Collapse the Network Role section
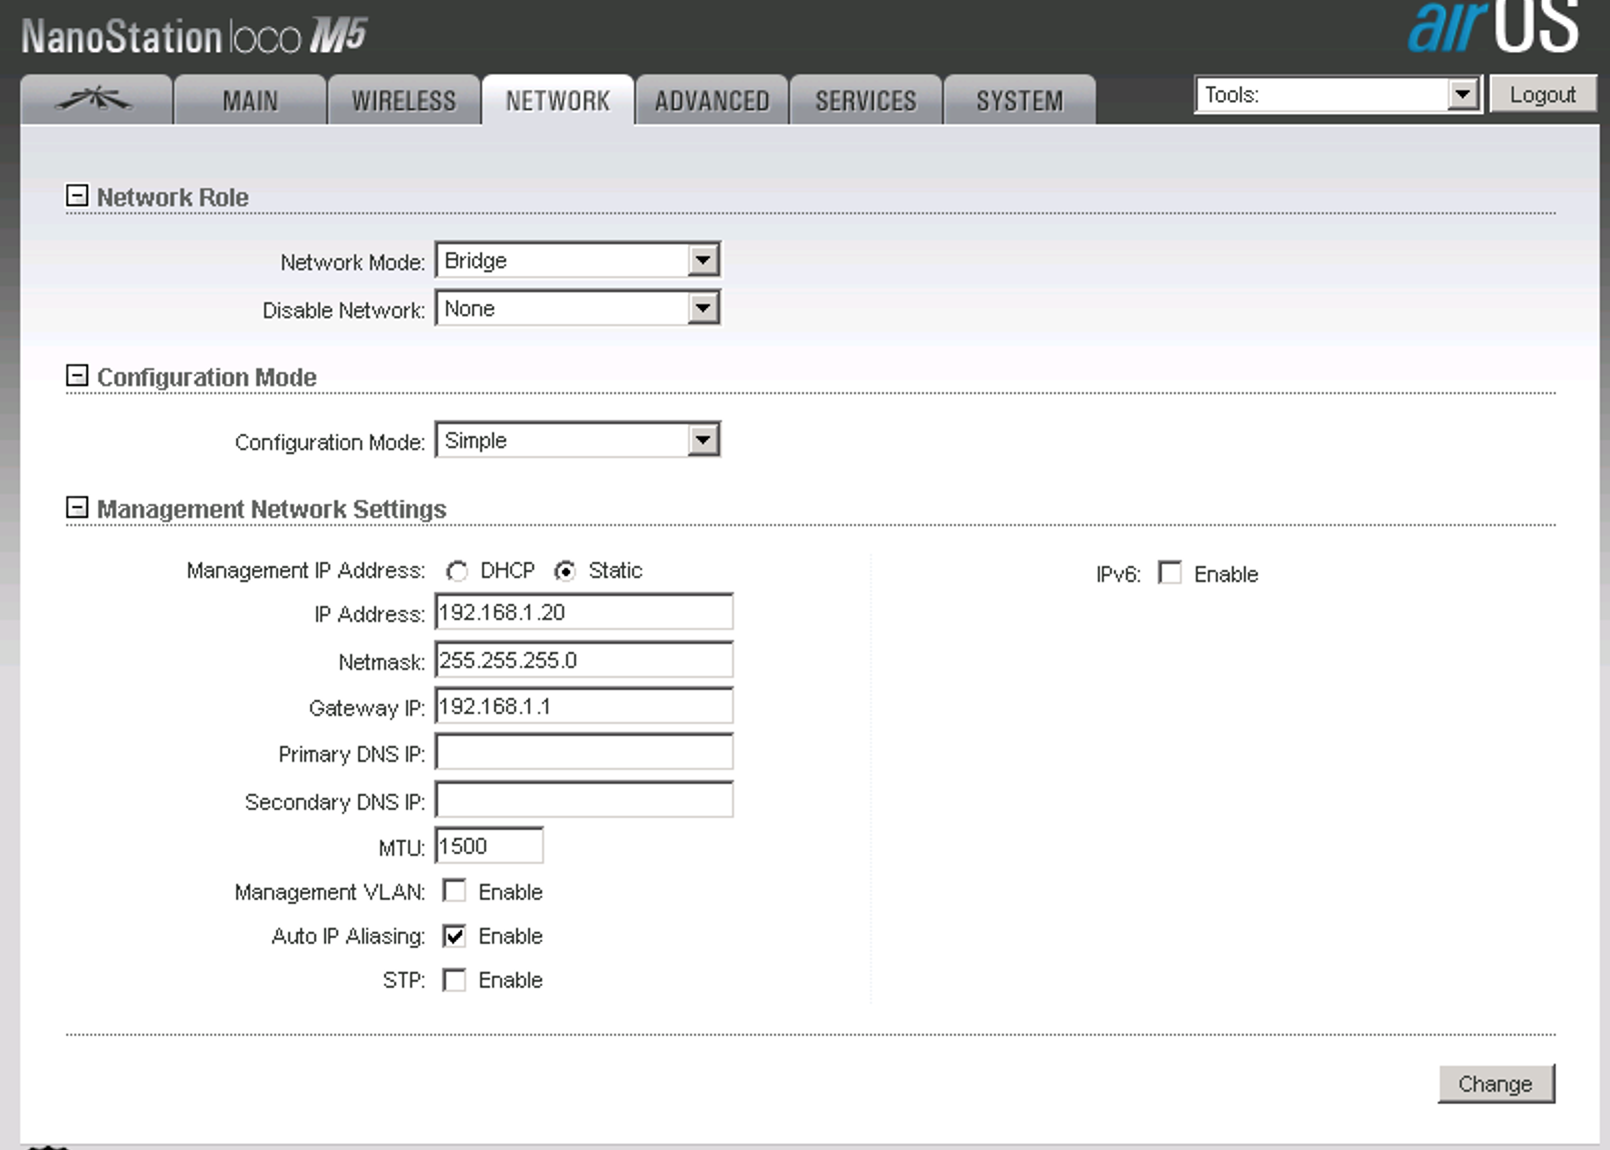The image size is (1610, 1150). 77,196
